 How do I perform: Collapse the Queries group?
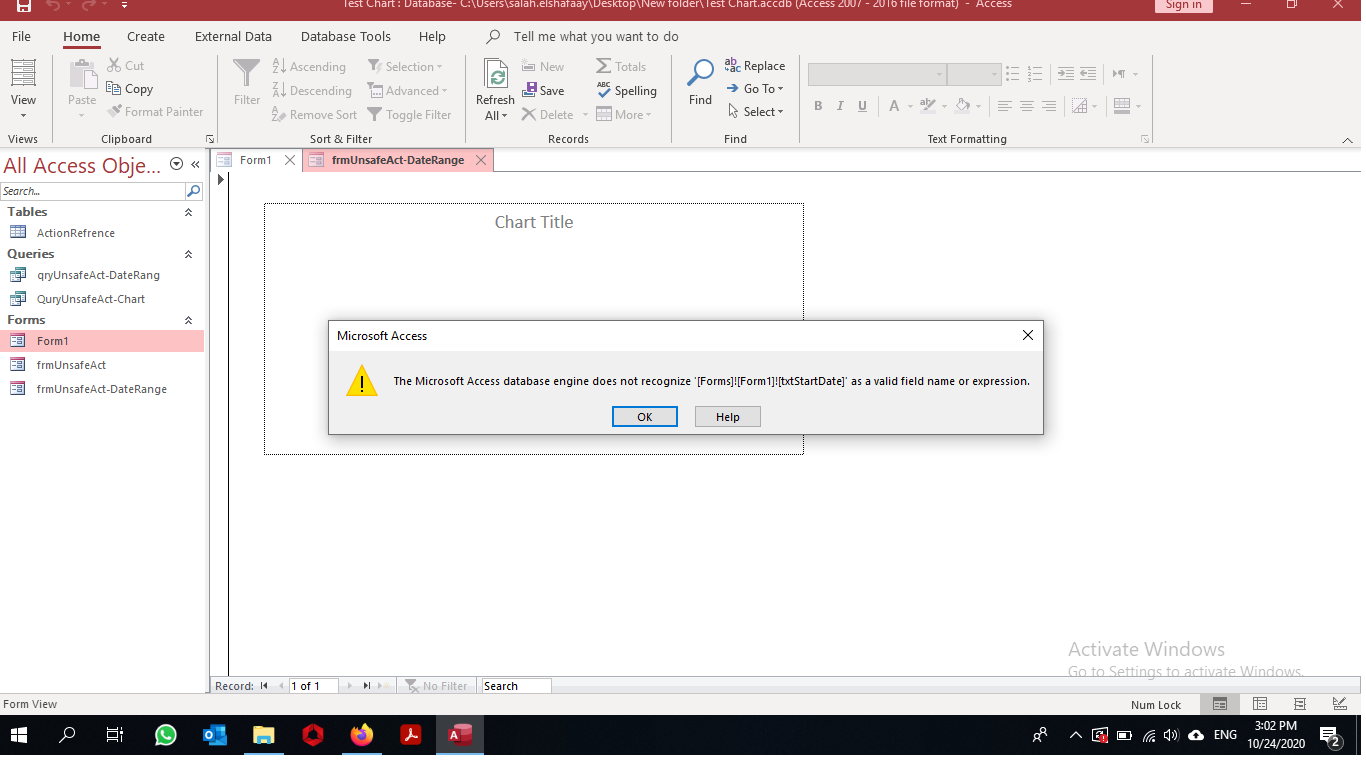coord(188,254)
